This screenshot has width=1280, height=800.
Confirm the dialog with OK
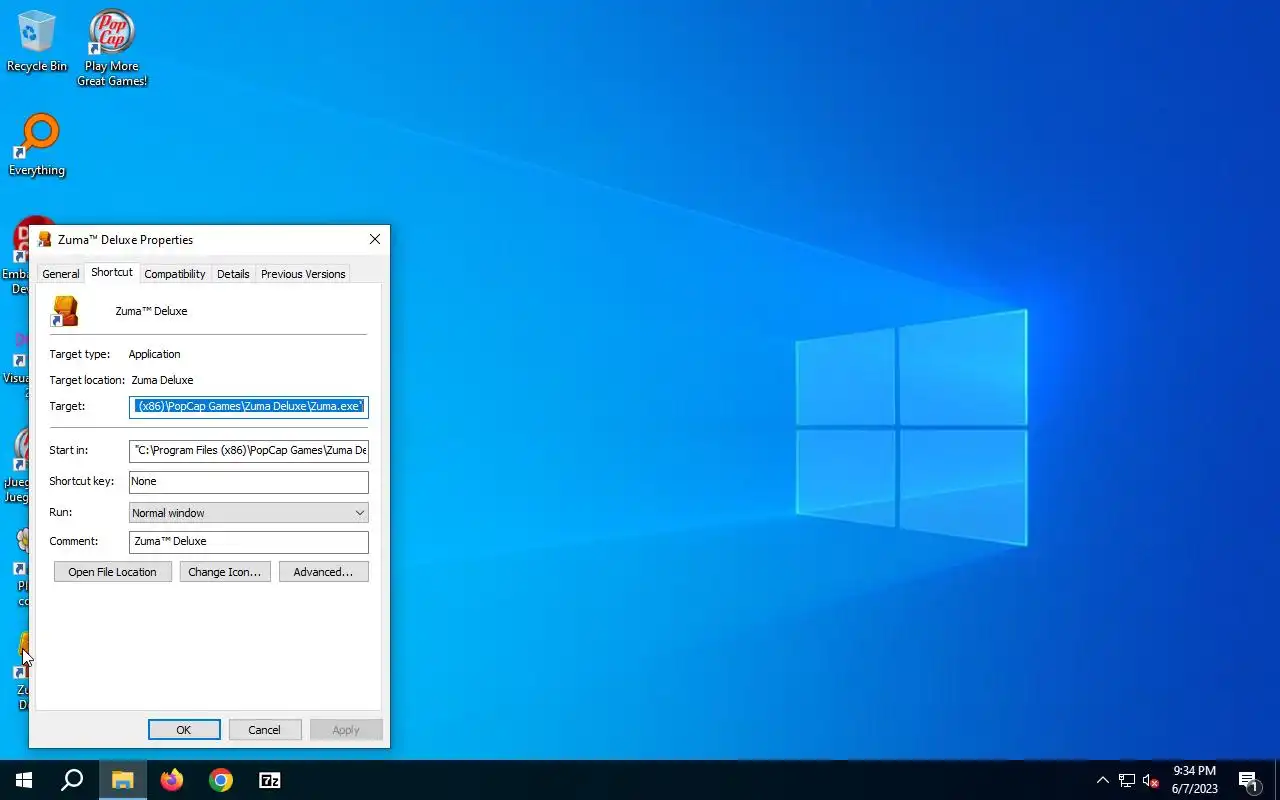[184, 730]
